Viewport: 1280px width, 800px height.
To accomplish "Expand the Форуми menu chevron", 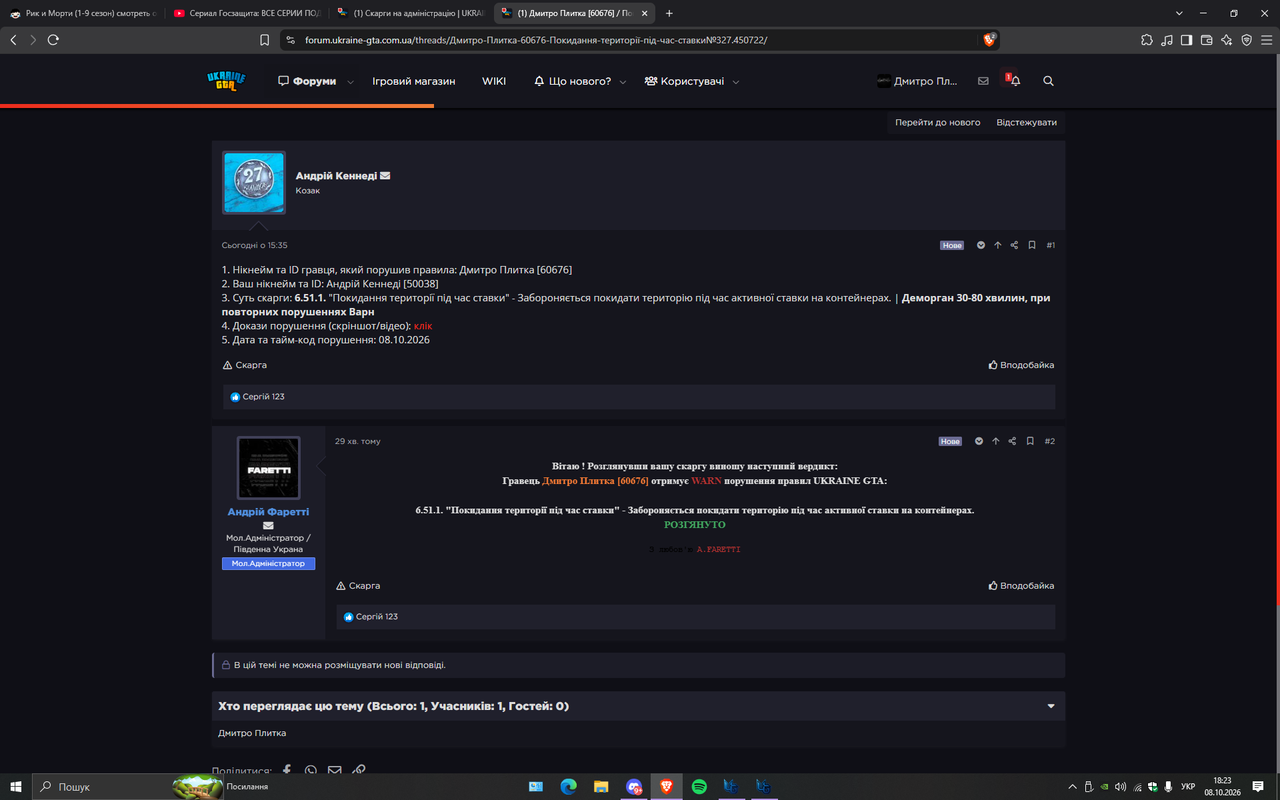I will [350, 82].
